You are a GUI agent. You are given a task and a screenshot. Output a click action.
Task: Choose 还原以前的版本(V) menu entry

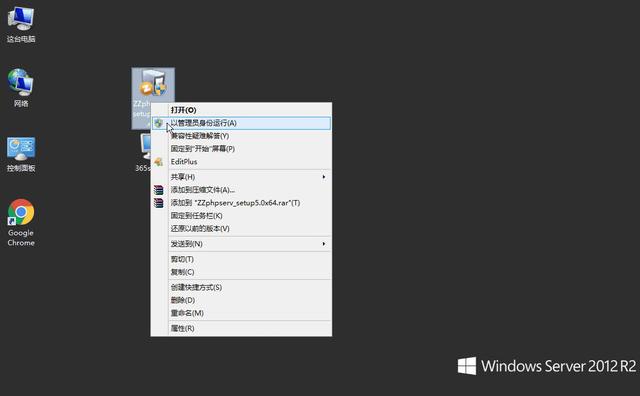(x=241, y=229)
